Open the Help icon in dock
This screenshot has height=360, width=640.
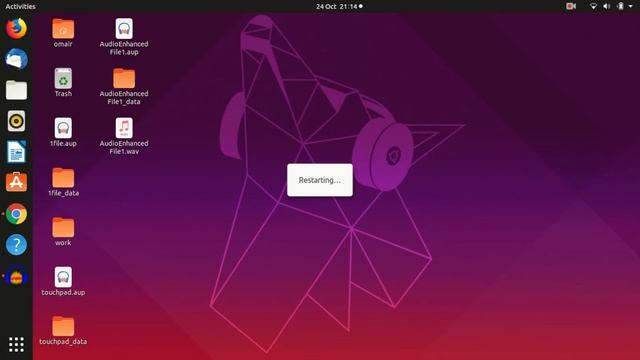(16, 245)
